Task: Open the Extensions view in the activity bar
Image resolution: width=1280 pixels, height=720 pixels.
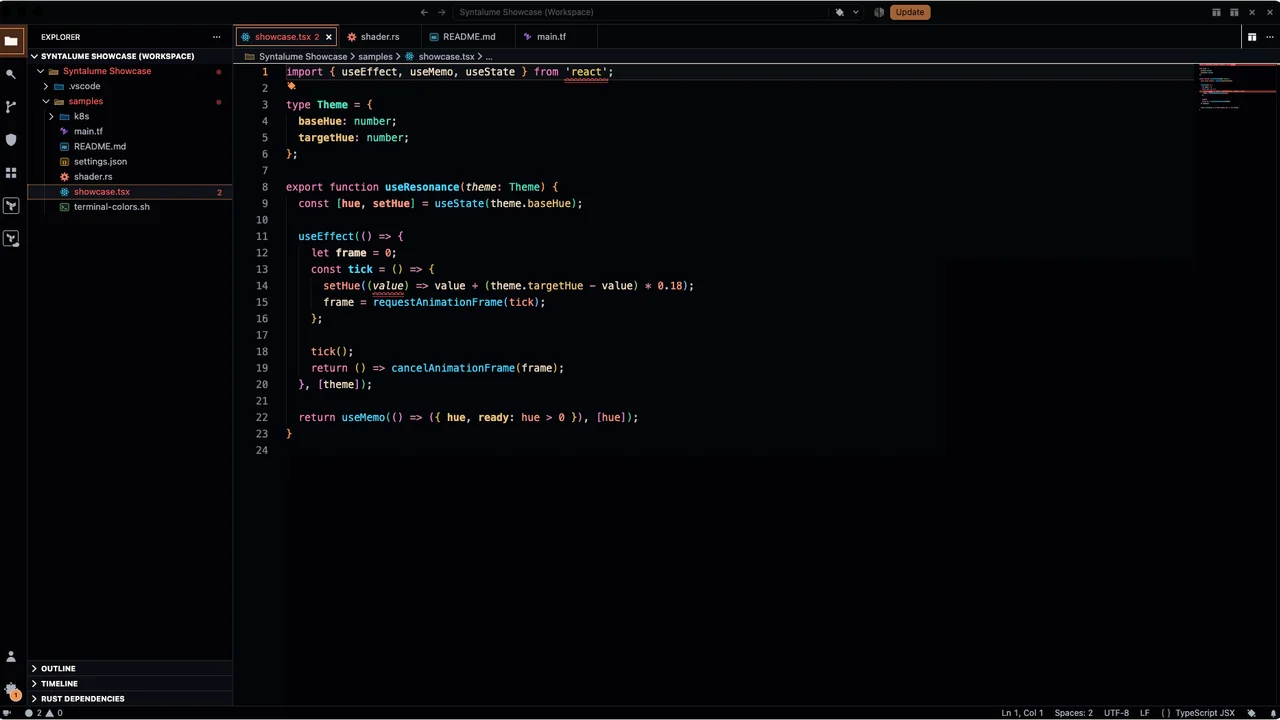Action: 11,173
